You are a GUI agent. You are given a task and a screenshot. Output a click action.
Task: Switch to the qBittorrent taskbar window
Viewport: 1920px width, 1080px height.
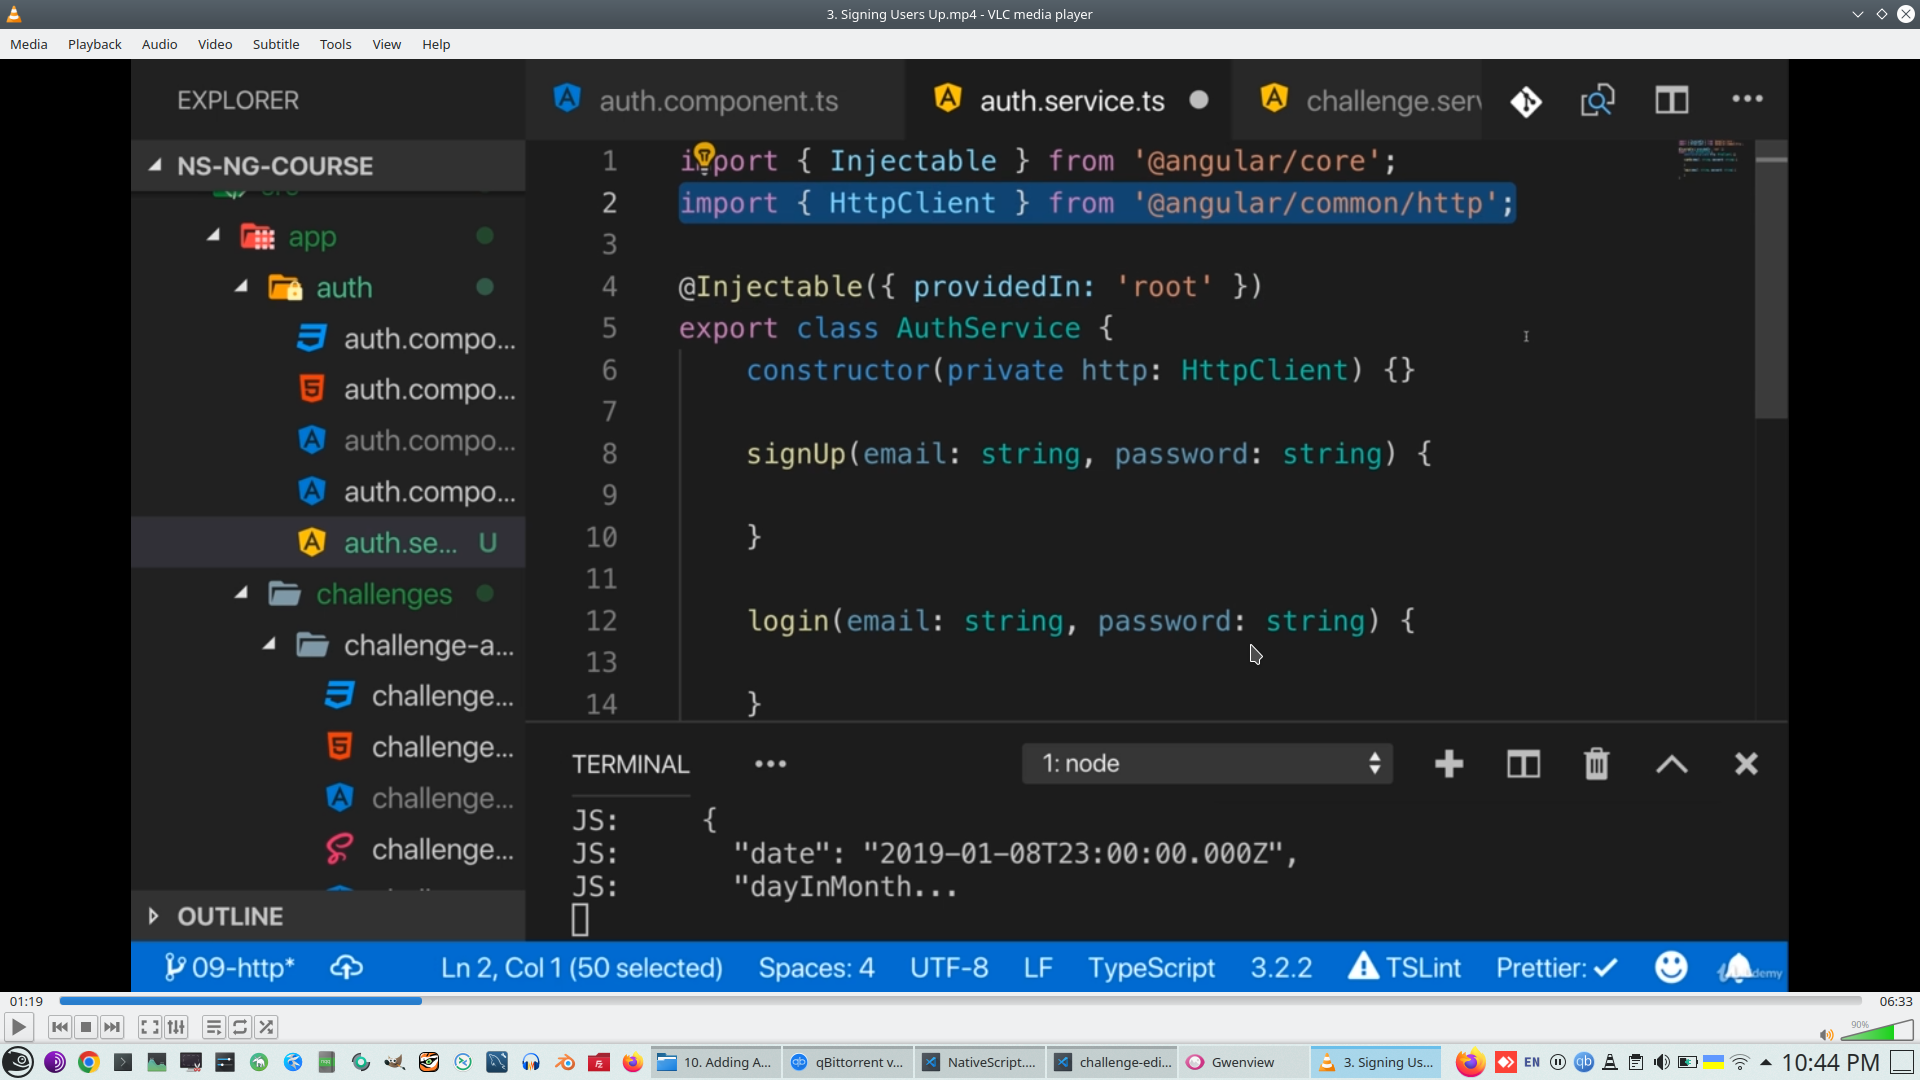(847, 1062)
